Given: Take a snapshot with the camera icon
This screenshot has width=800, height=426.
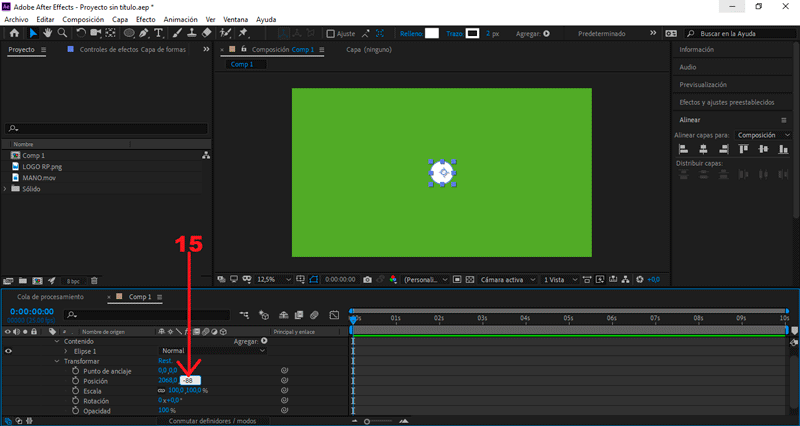Looking at the screenshot, I should click(x=367, y=280).
